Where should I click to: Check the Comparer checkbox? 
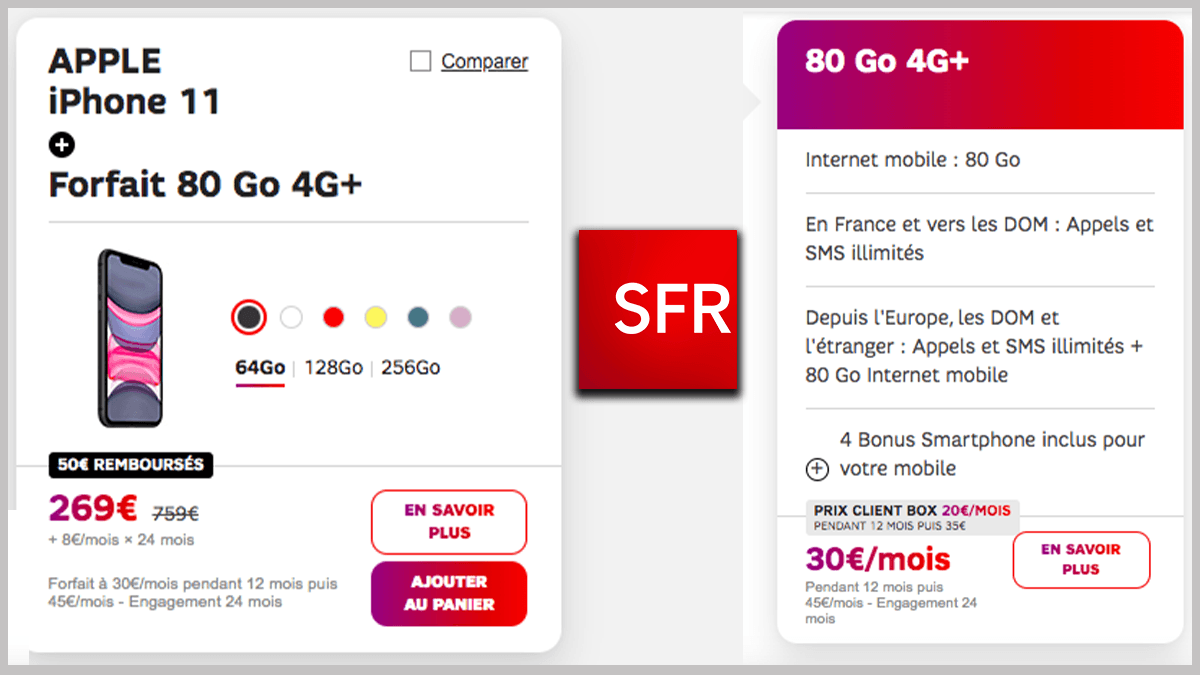pyautogui.click(x=421, y=62)
